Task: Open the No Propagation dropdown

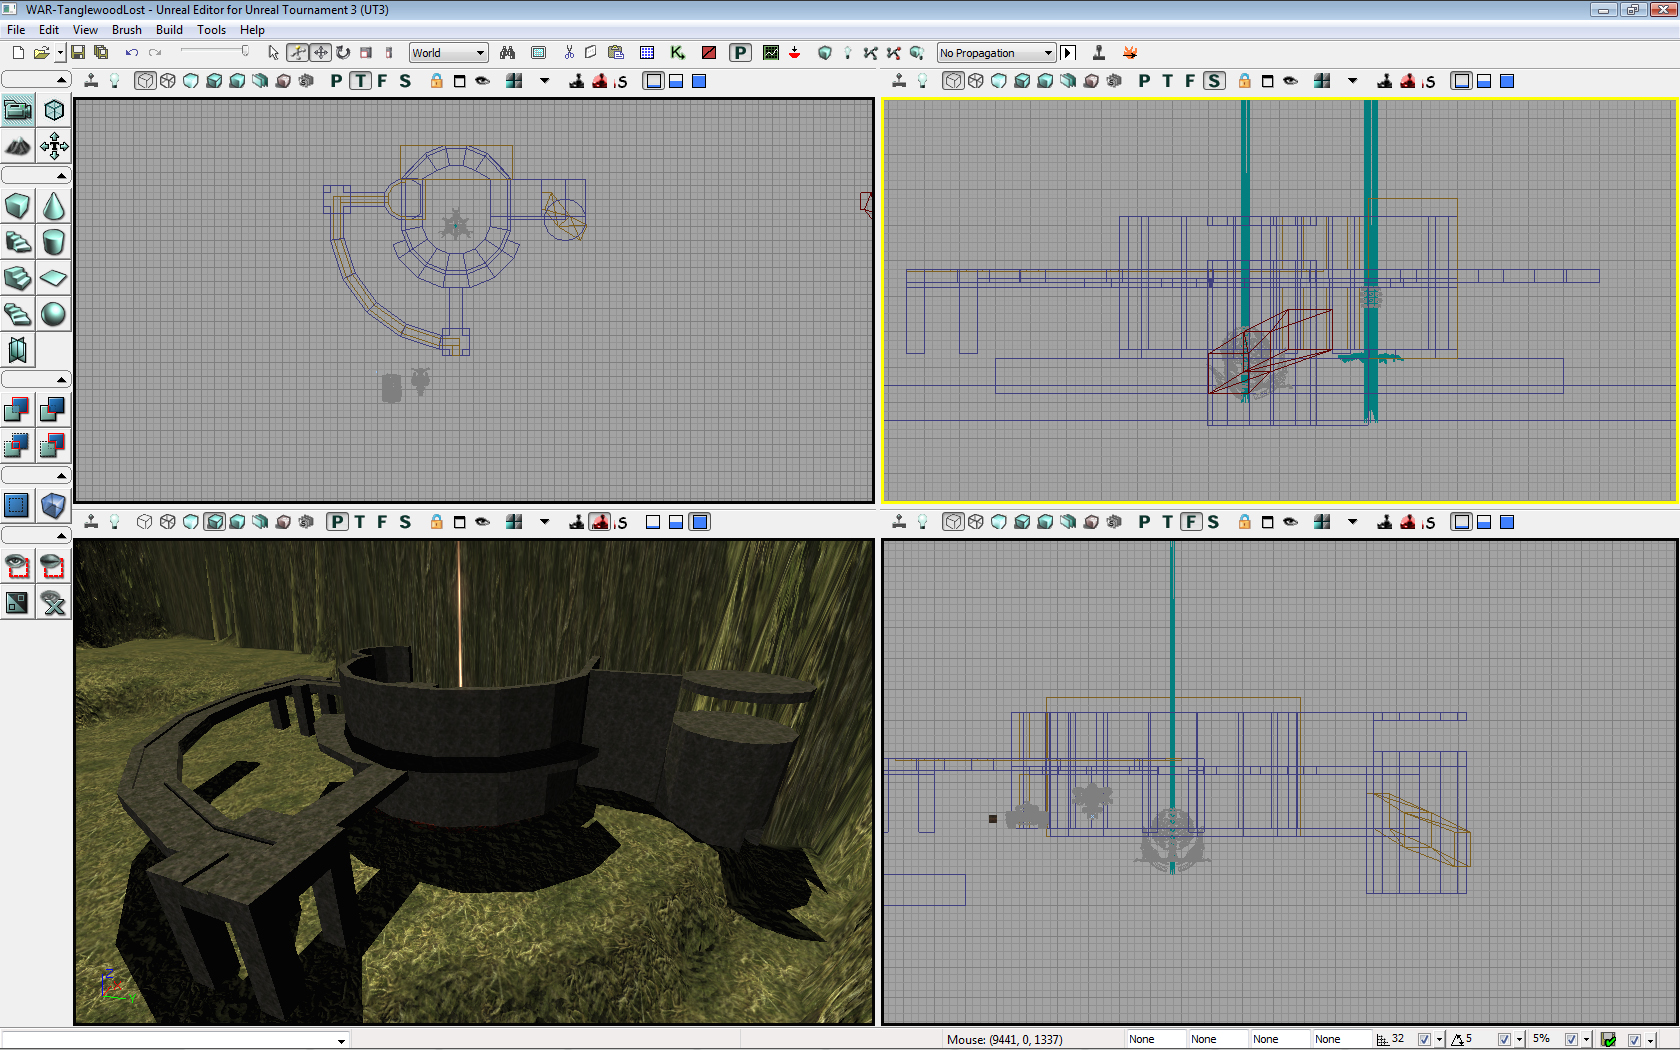Action: (x=996, y=53)
